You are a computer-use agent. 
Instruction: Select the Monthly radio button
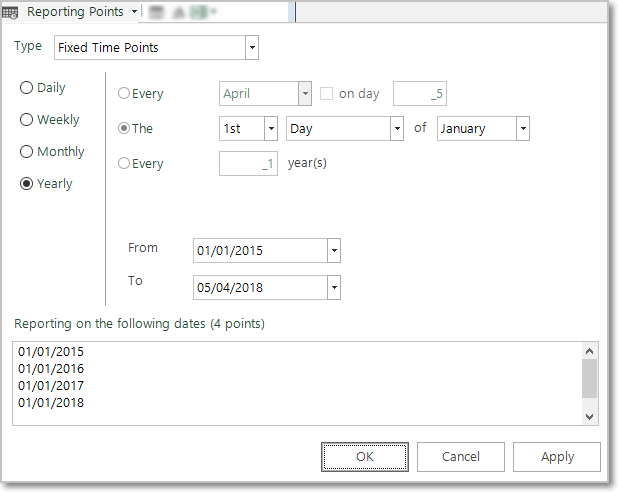tap(26, 151)
